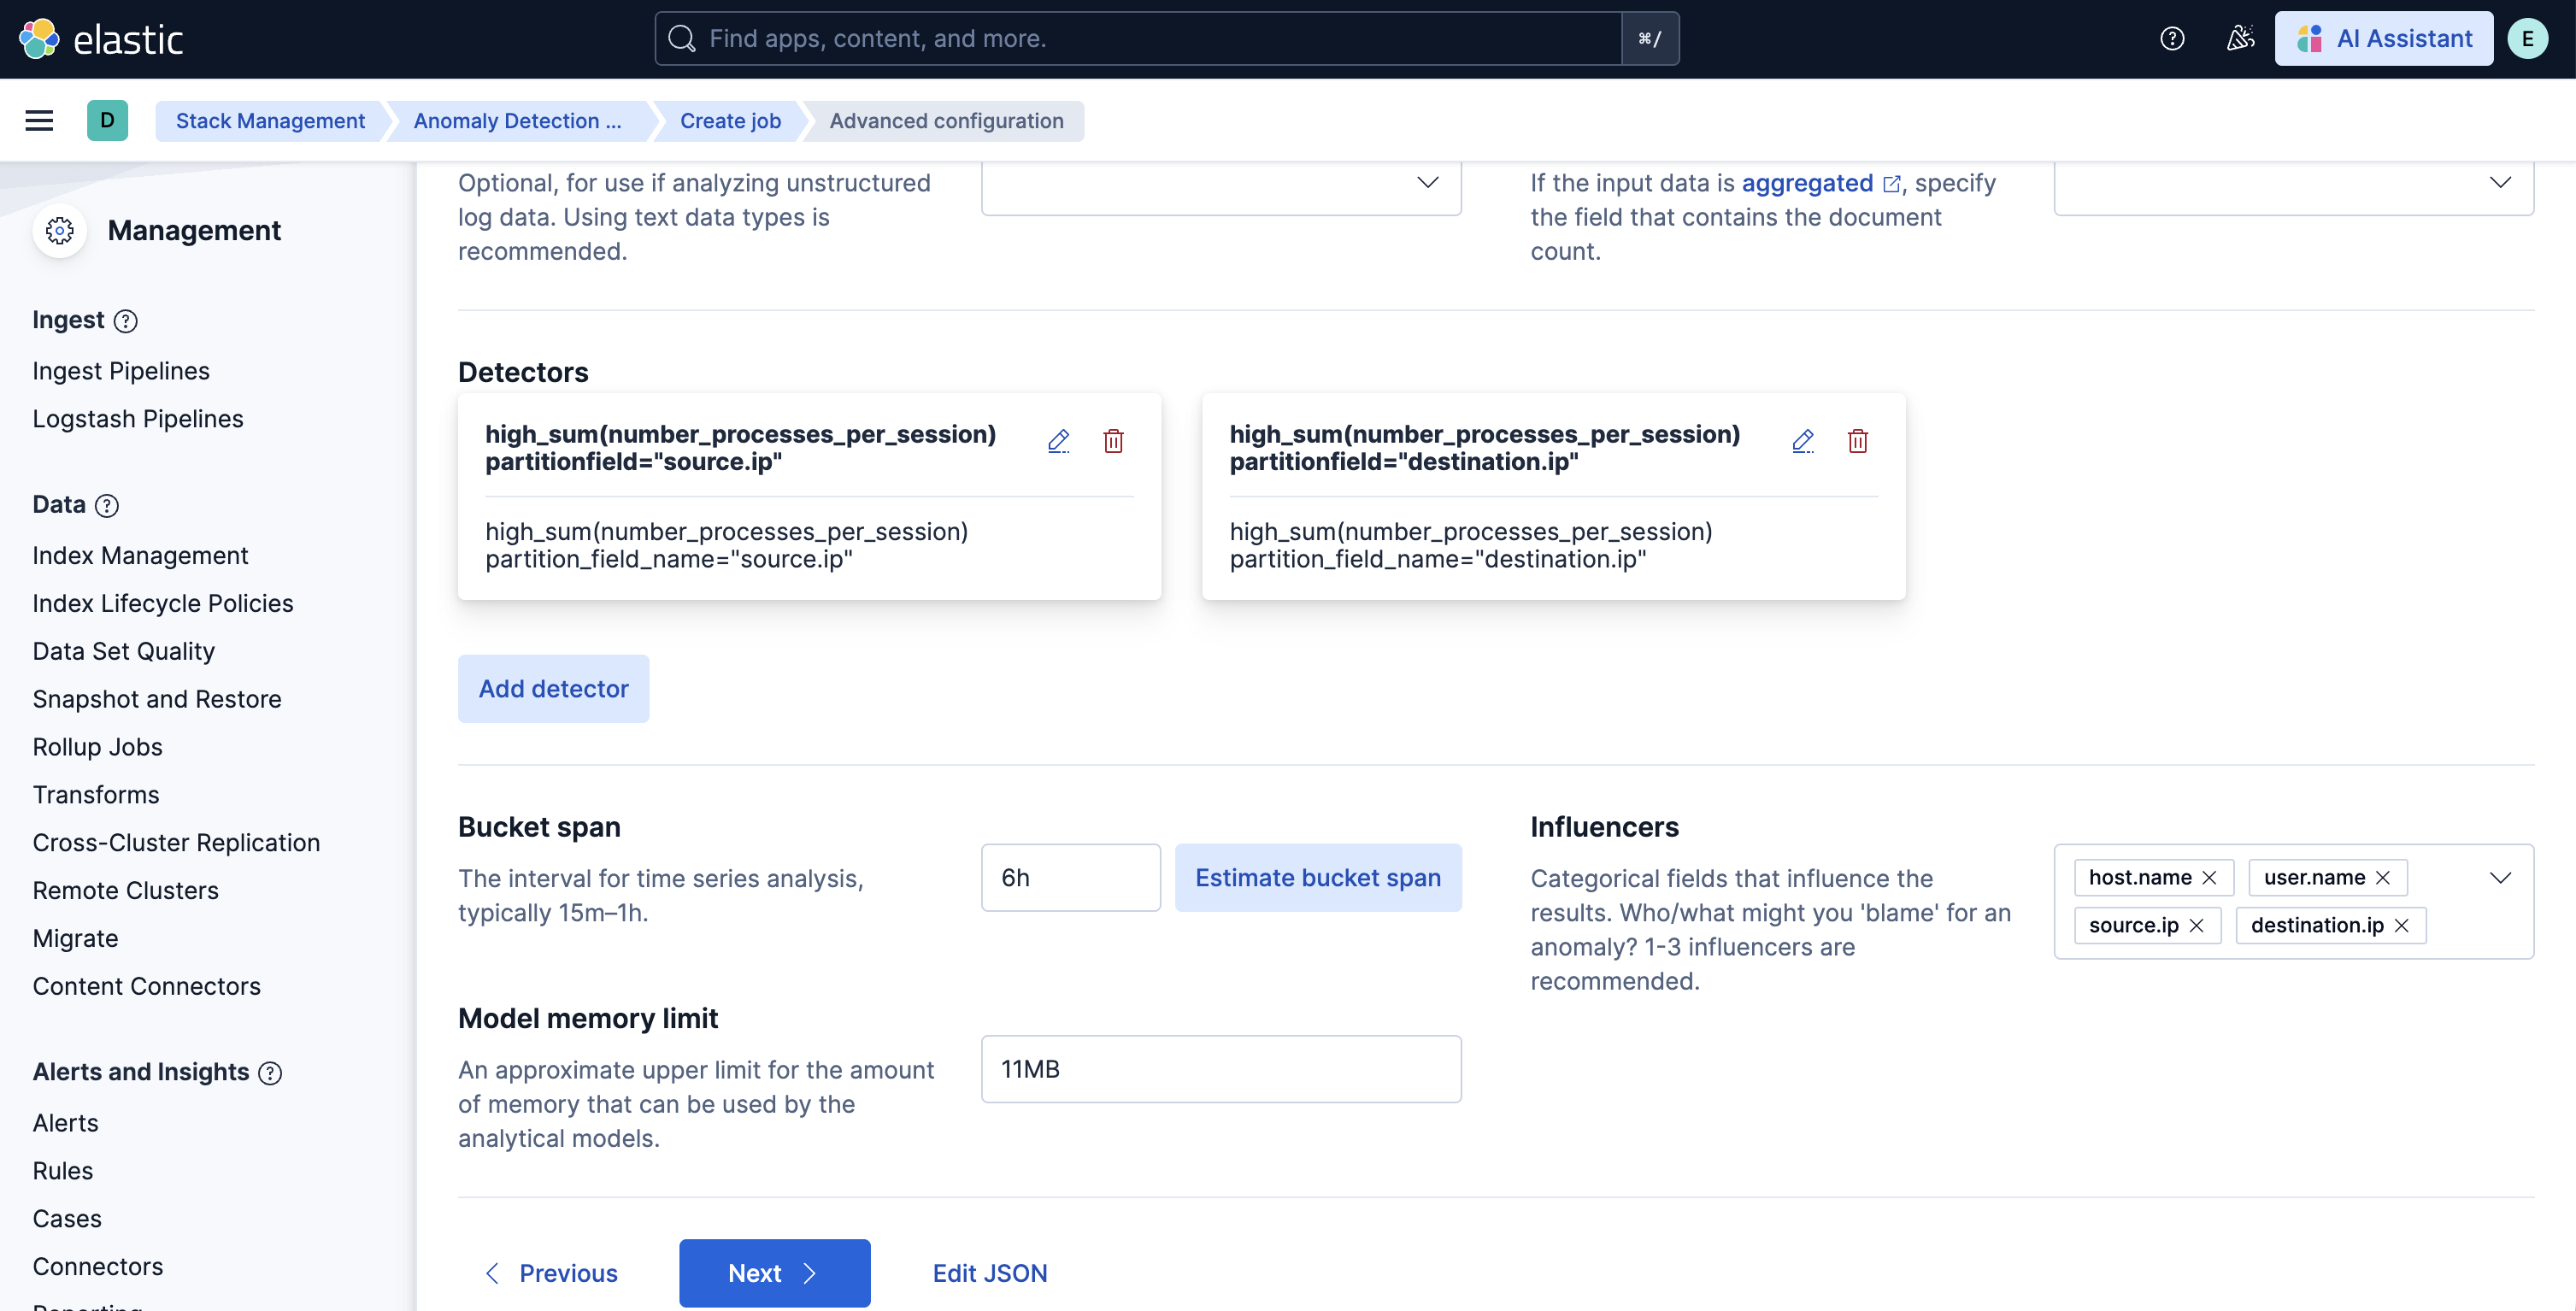This screenshot has width=2576, height=1311.
Task: Remove user.name influencer tag
Action: 2383,878
